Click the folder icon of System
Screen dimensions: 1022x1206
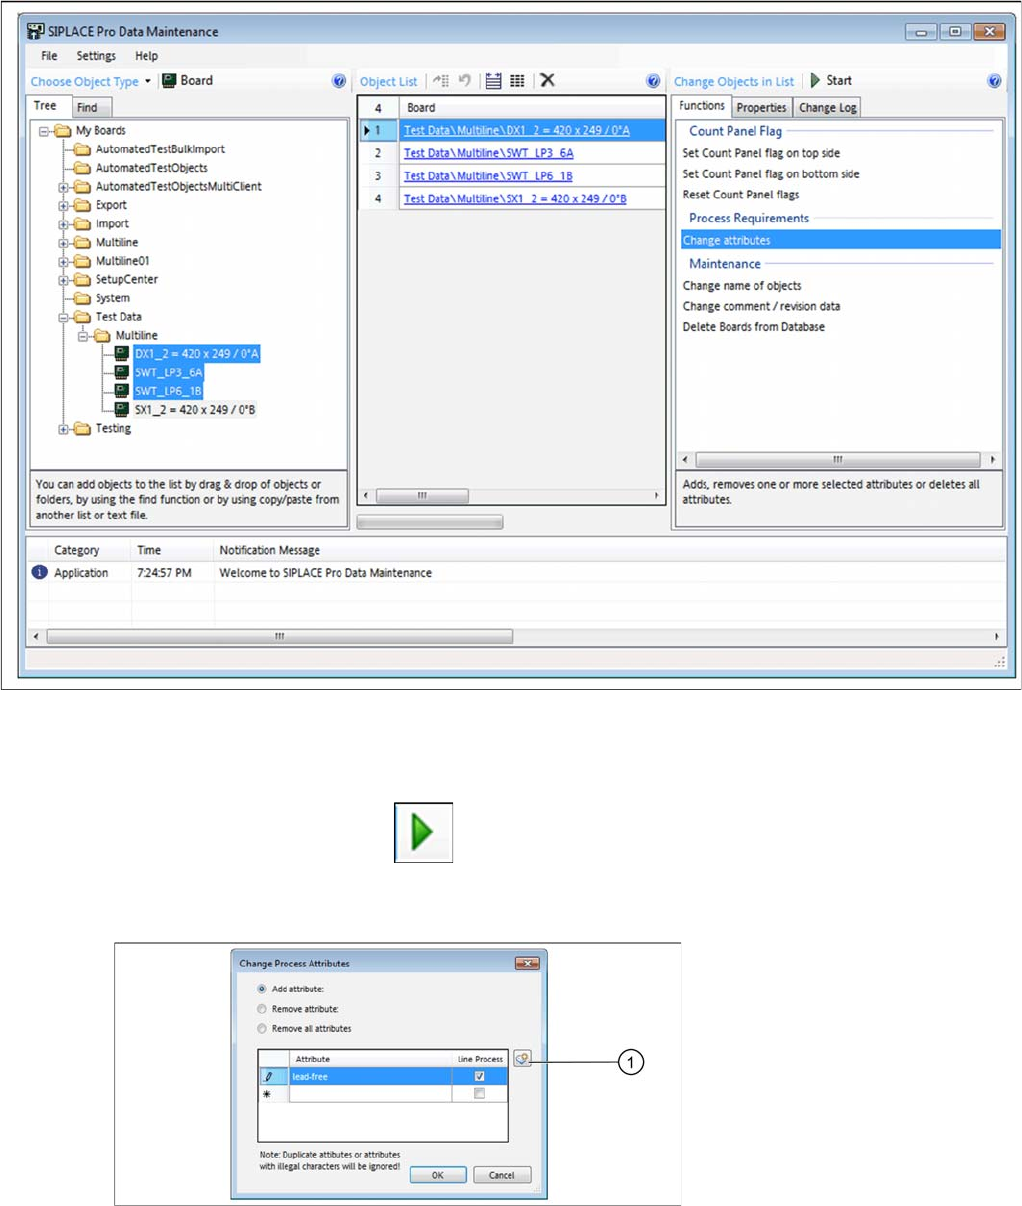click(x=83, y=298)
